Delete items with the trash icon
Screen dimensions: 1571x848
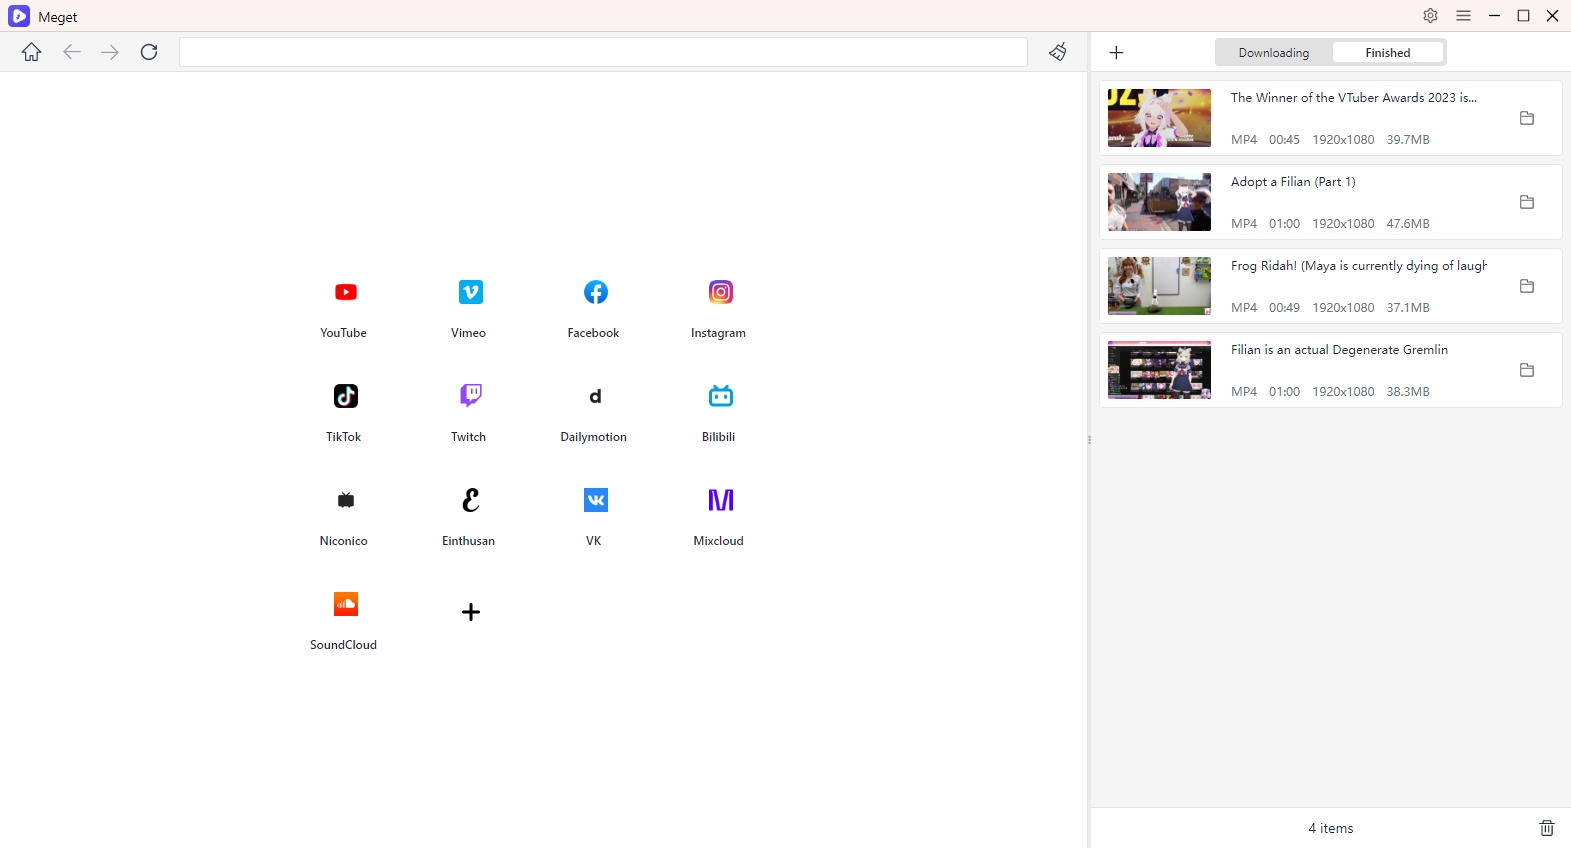click(x=1547, y=828)
